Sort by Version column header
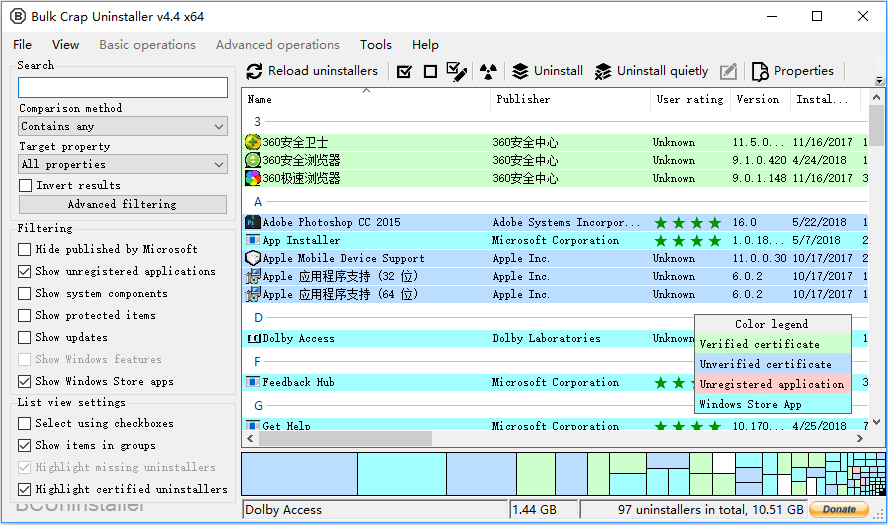 (x=760, y=100)
